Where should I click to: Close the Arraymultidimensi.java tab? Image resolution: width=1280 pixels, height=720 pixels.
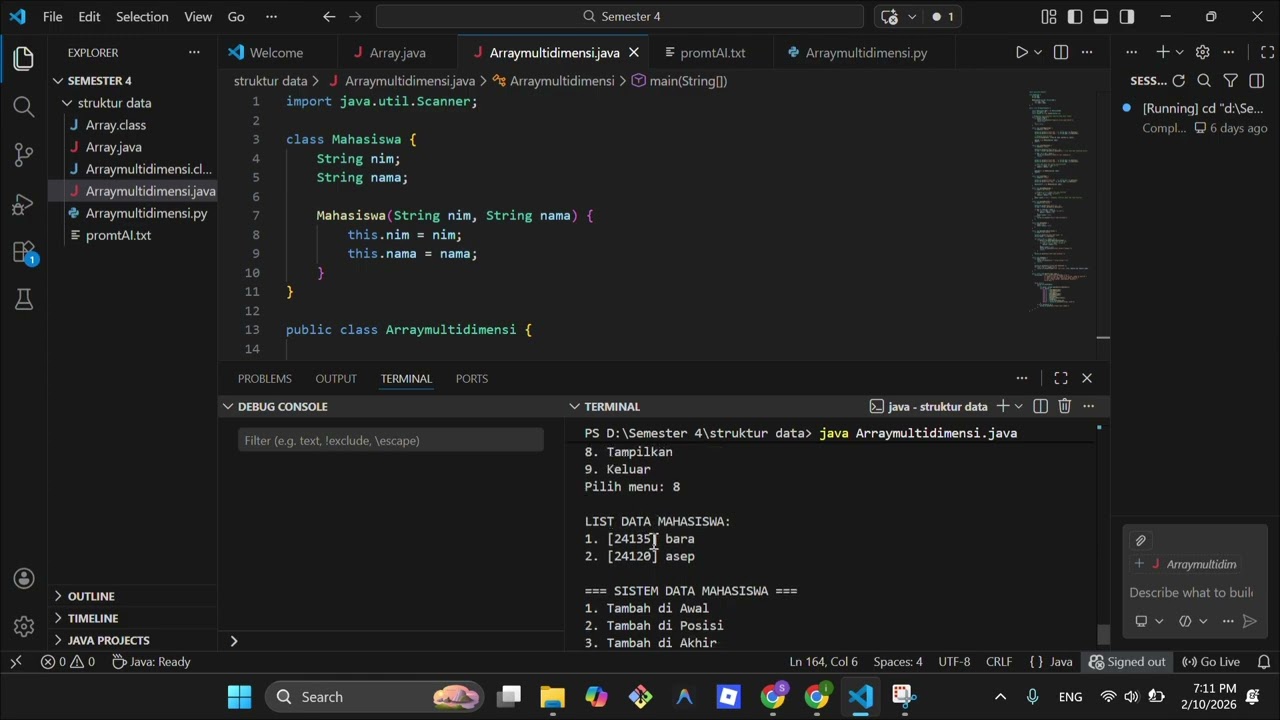(634, 52)
